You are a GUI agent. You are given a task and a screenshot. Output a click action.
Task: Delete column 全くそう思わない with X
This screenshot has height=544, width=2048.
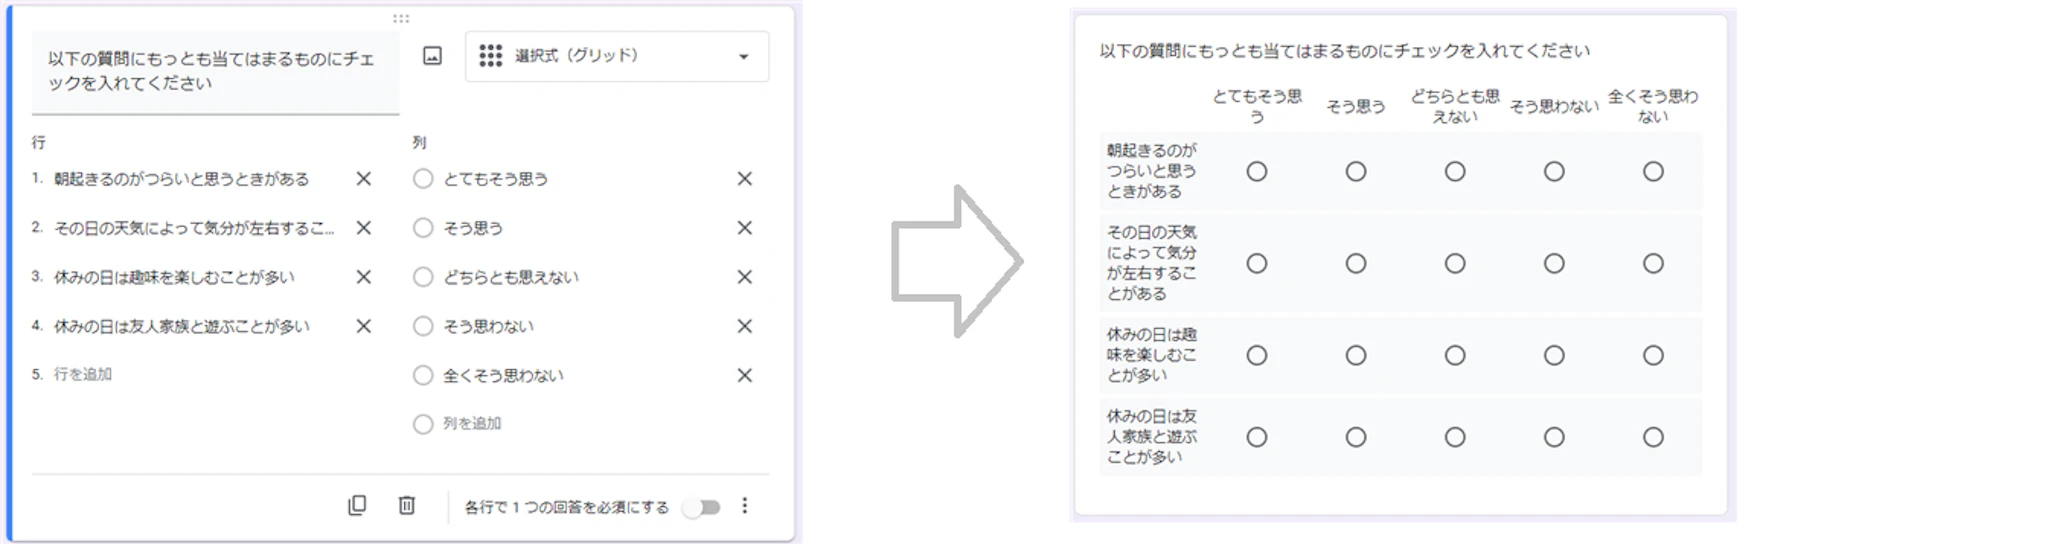click(745, 376)
